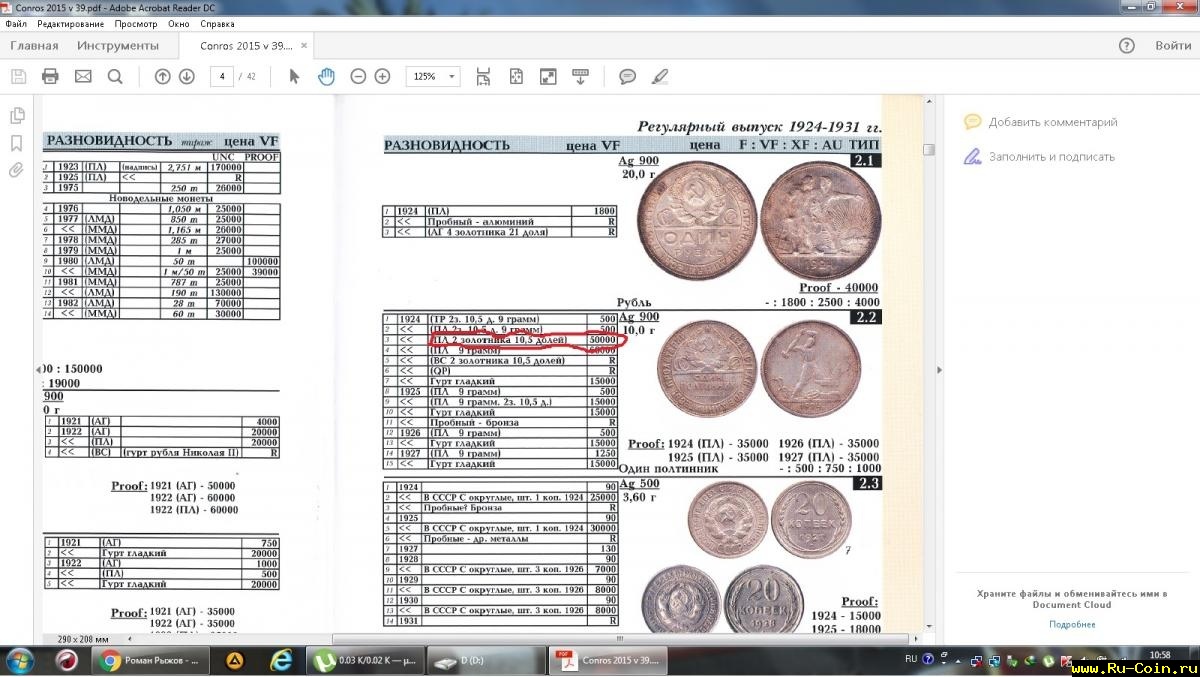
Task: Go to next page with down arrow
Action: coord(187,77)
